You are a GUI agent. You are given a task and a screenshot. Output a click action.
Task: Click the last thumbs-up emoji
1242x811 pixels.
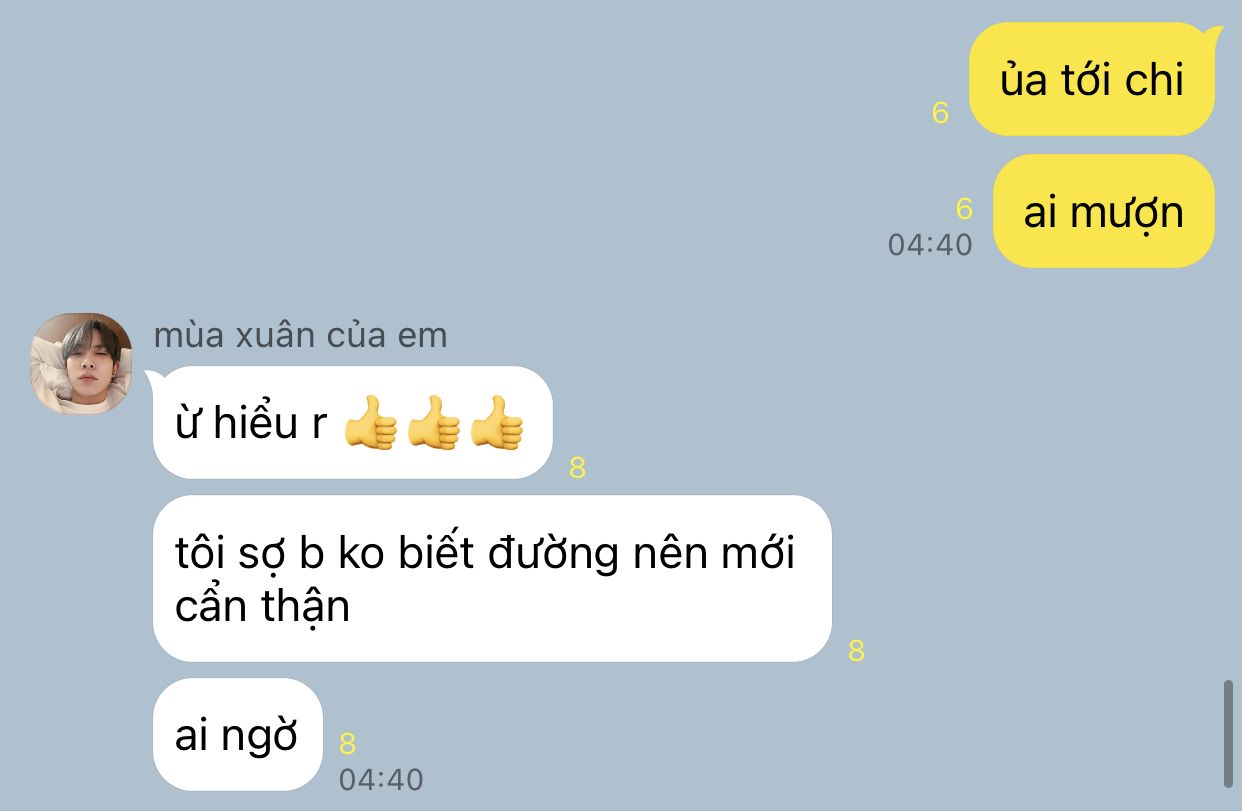click(x=497, y=421)
